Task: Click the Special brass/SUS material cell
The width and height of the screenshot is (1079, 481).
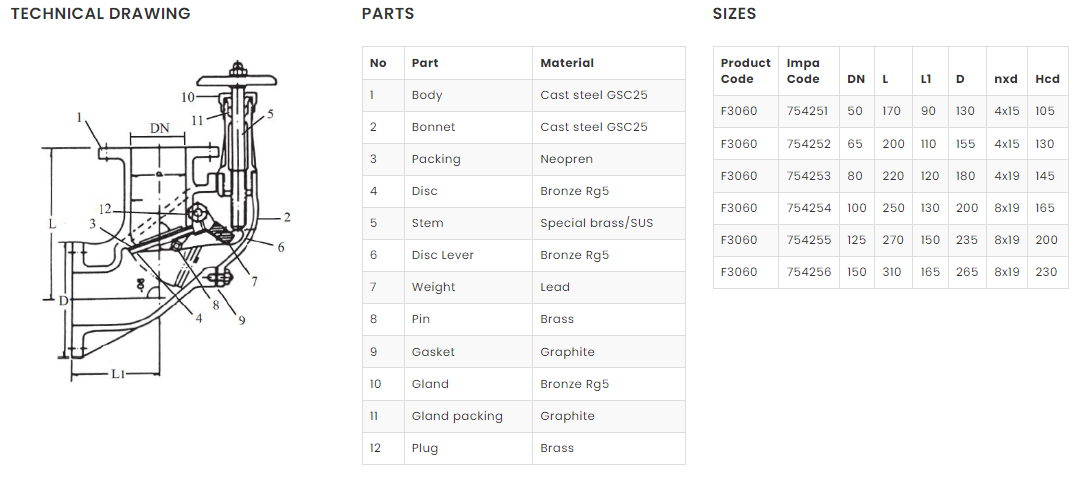Action: tap(596, 223)
